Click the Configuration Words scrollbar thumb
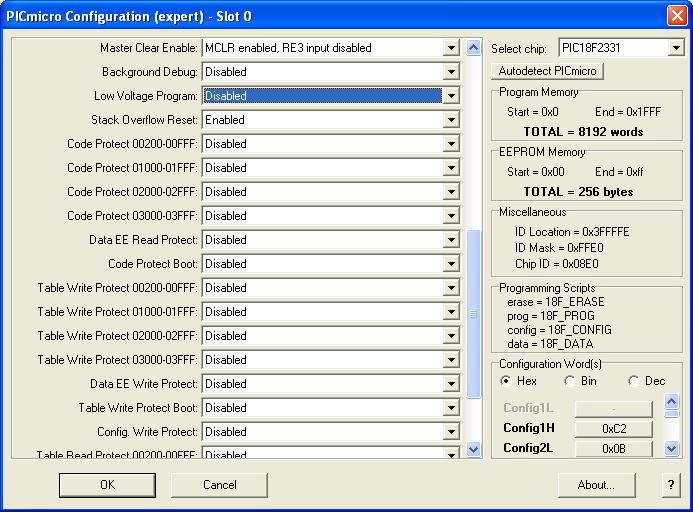The height and width of the screenshot is (512, 693). pyautogui.click(x=671, y=414)
